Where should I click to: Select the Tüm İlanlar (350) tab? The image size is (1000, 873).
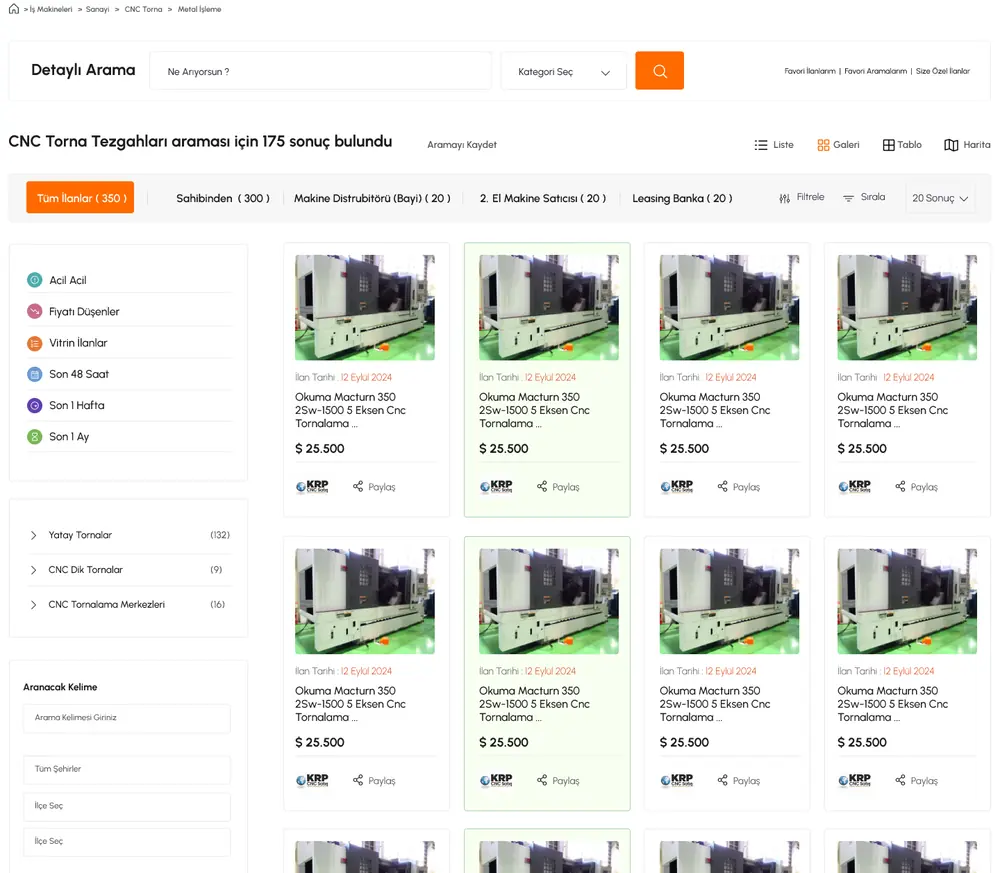coord(80,198)
